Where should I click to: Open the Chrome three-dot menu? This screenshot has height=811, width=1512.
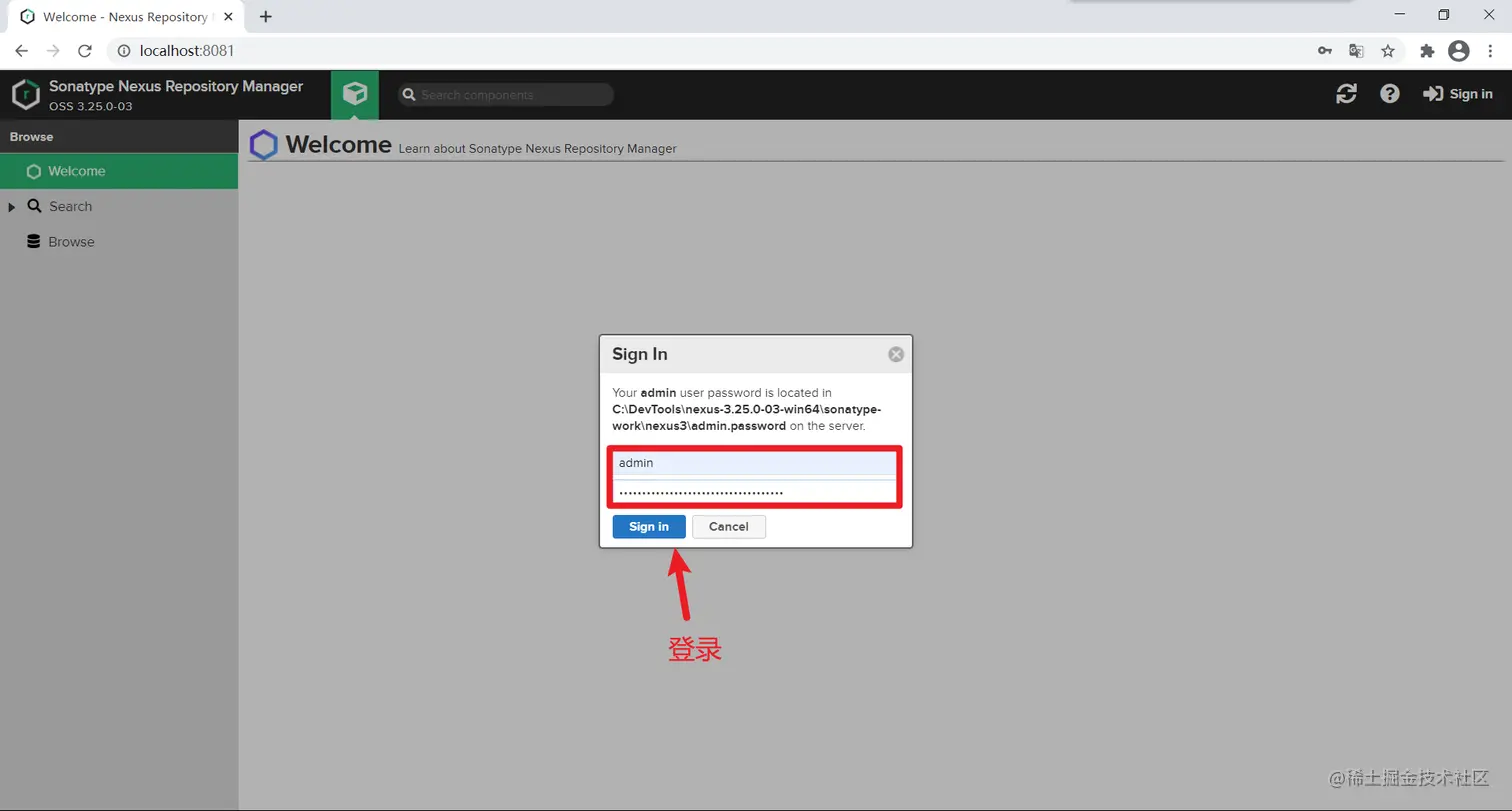pyautogui.click(x=1491, y=51)
